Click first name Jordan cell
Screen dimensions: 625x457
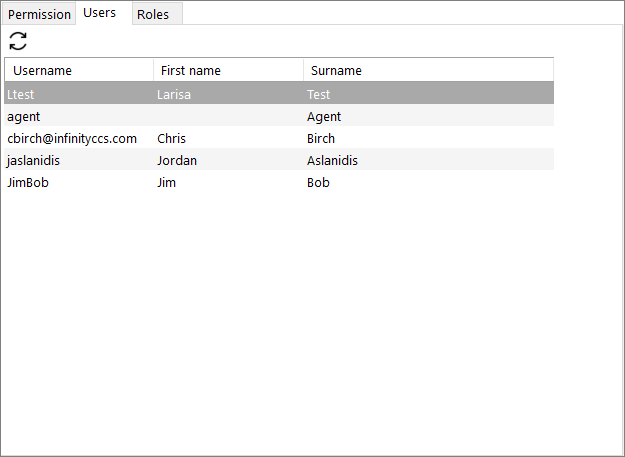pyautogui.click(x=228, y=160)
